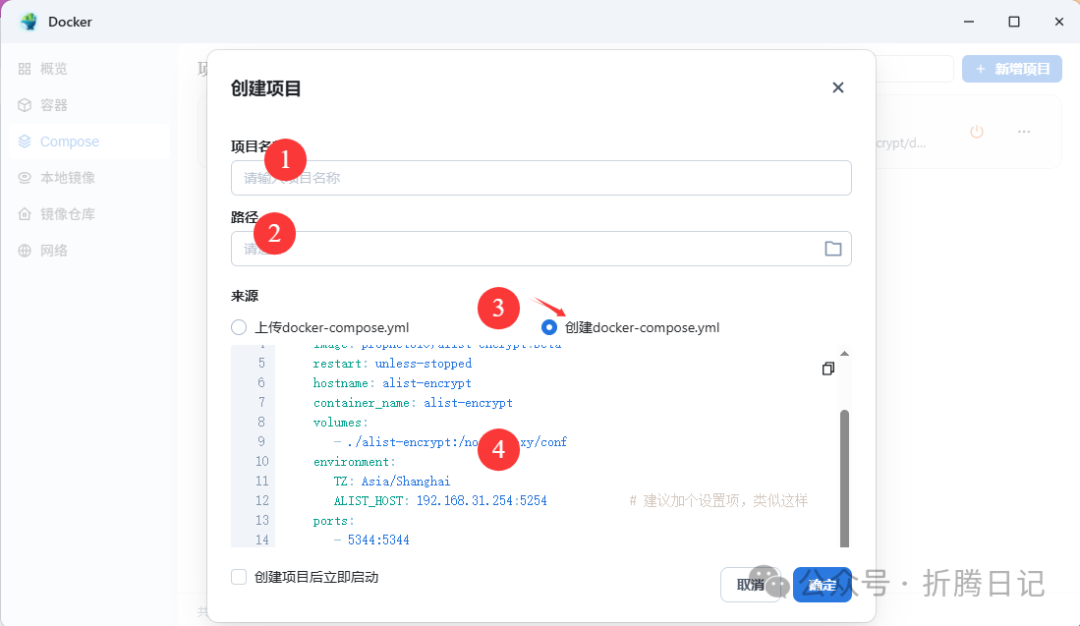Click code line 'restart: unless-stopped'
Screen dimensions: 1080x626
[x=392, y=364]
